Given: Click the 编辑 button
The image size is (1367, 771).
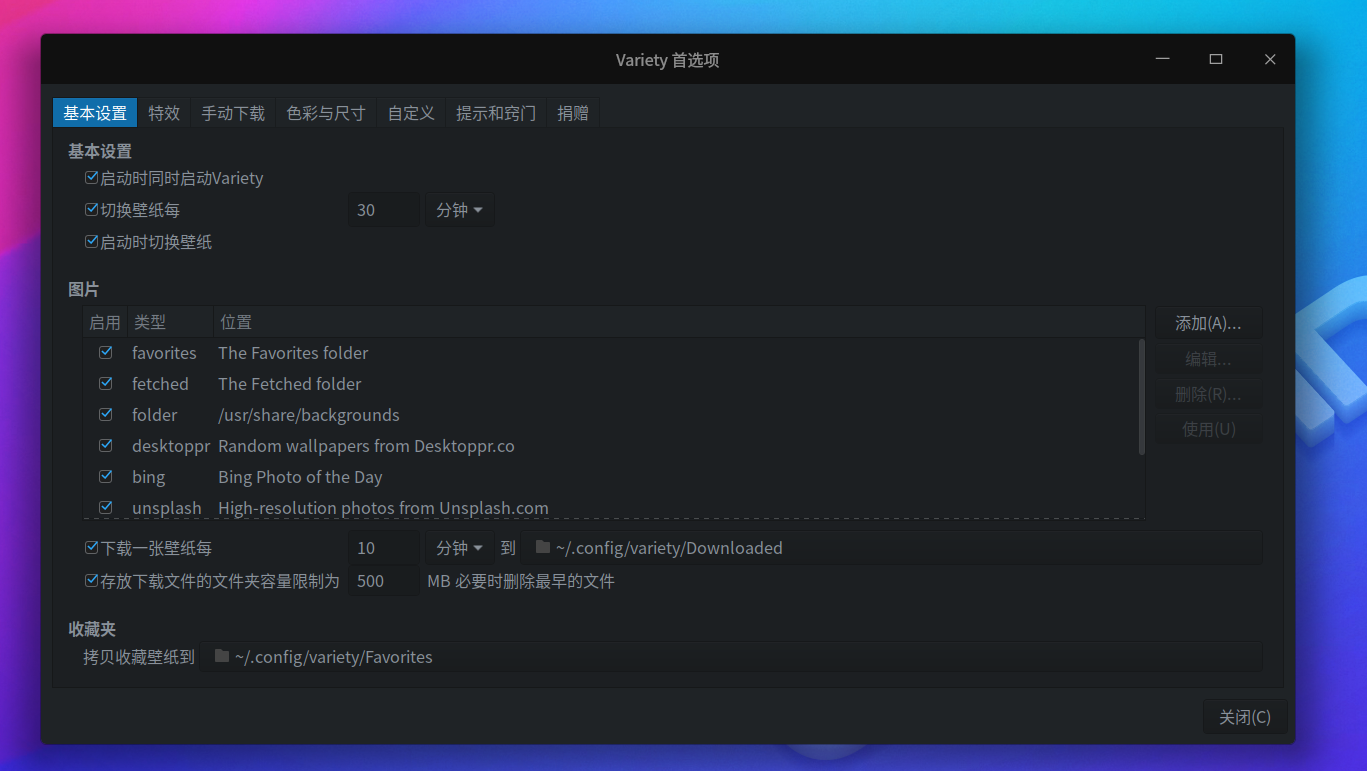Looking at the screenshot, I should pos(1207,358).
